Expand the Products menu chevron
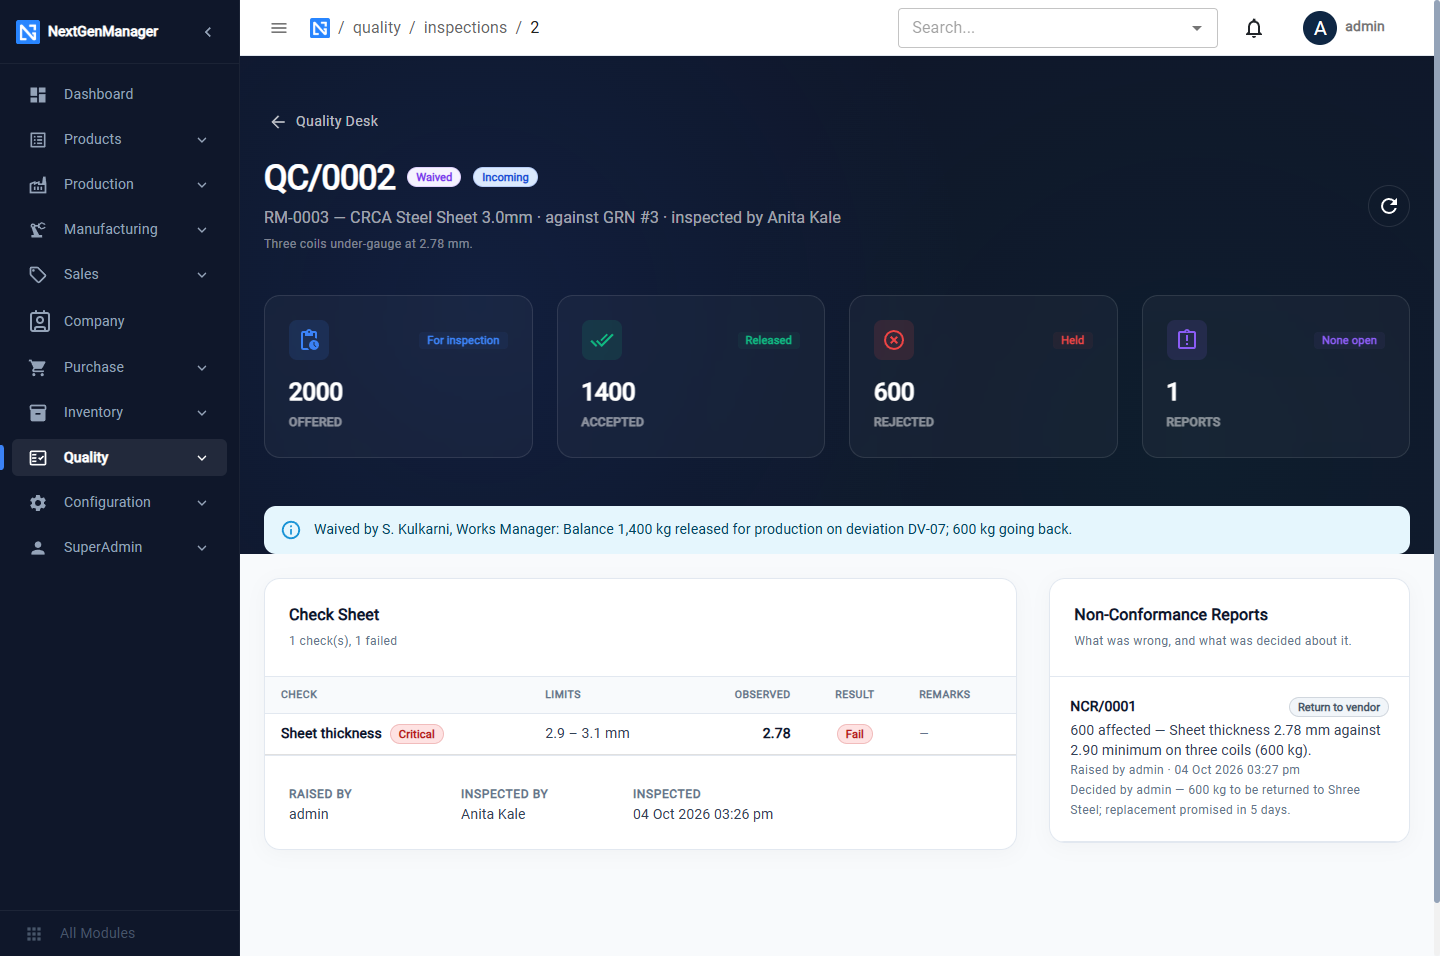This screenshot has width=1440, height=956. point(202,140)
